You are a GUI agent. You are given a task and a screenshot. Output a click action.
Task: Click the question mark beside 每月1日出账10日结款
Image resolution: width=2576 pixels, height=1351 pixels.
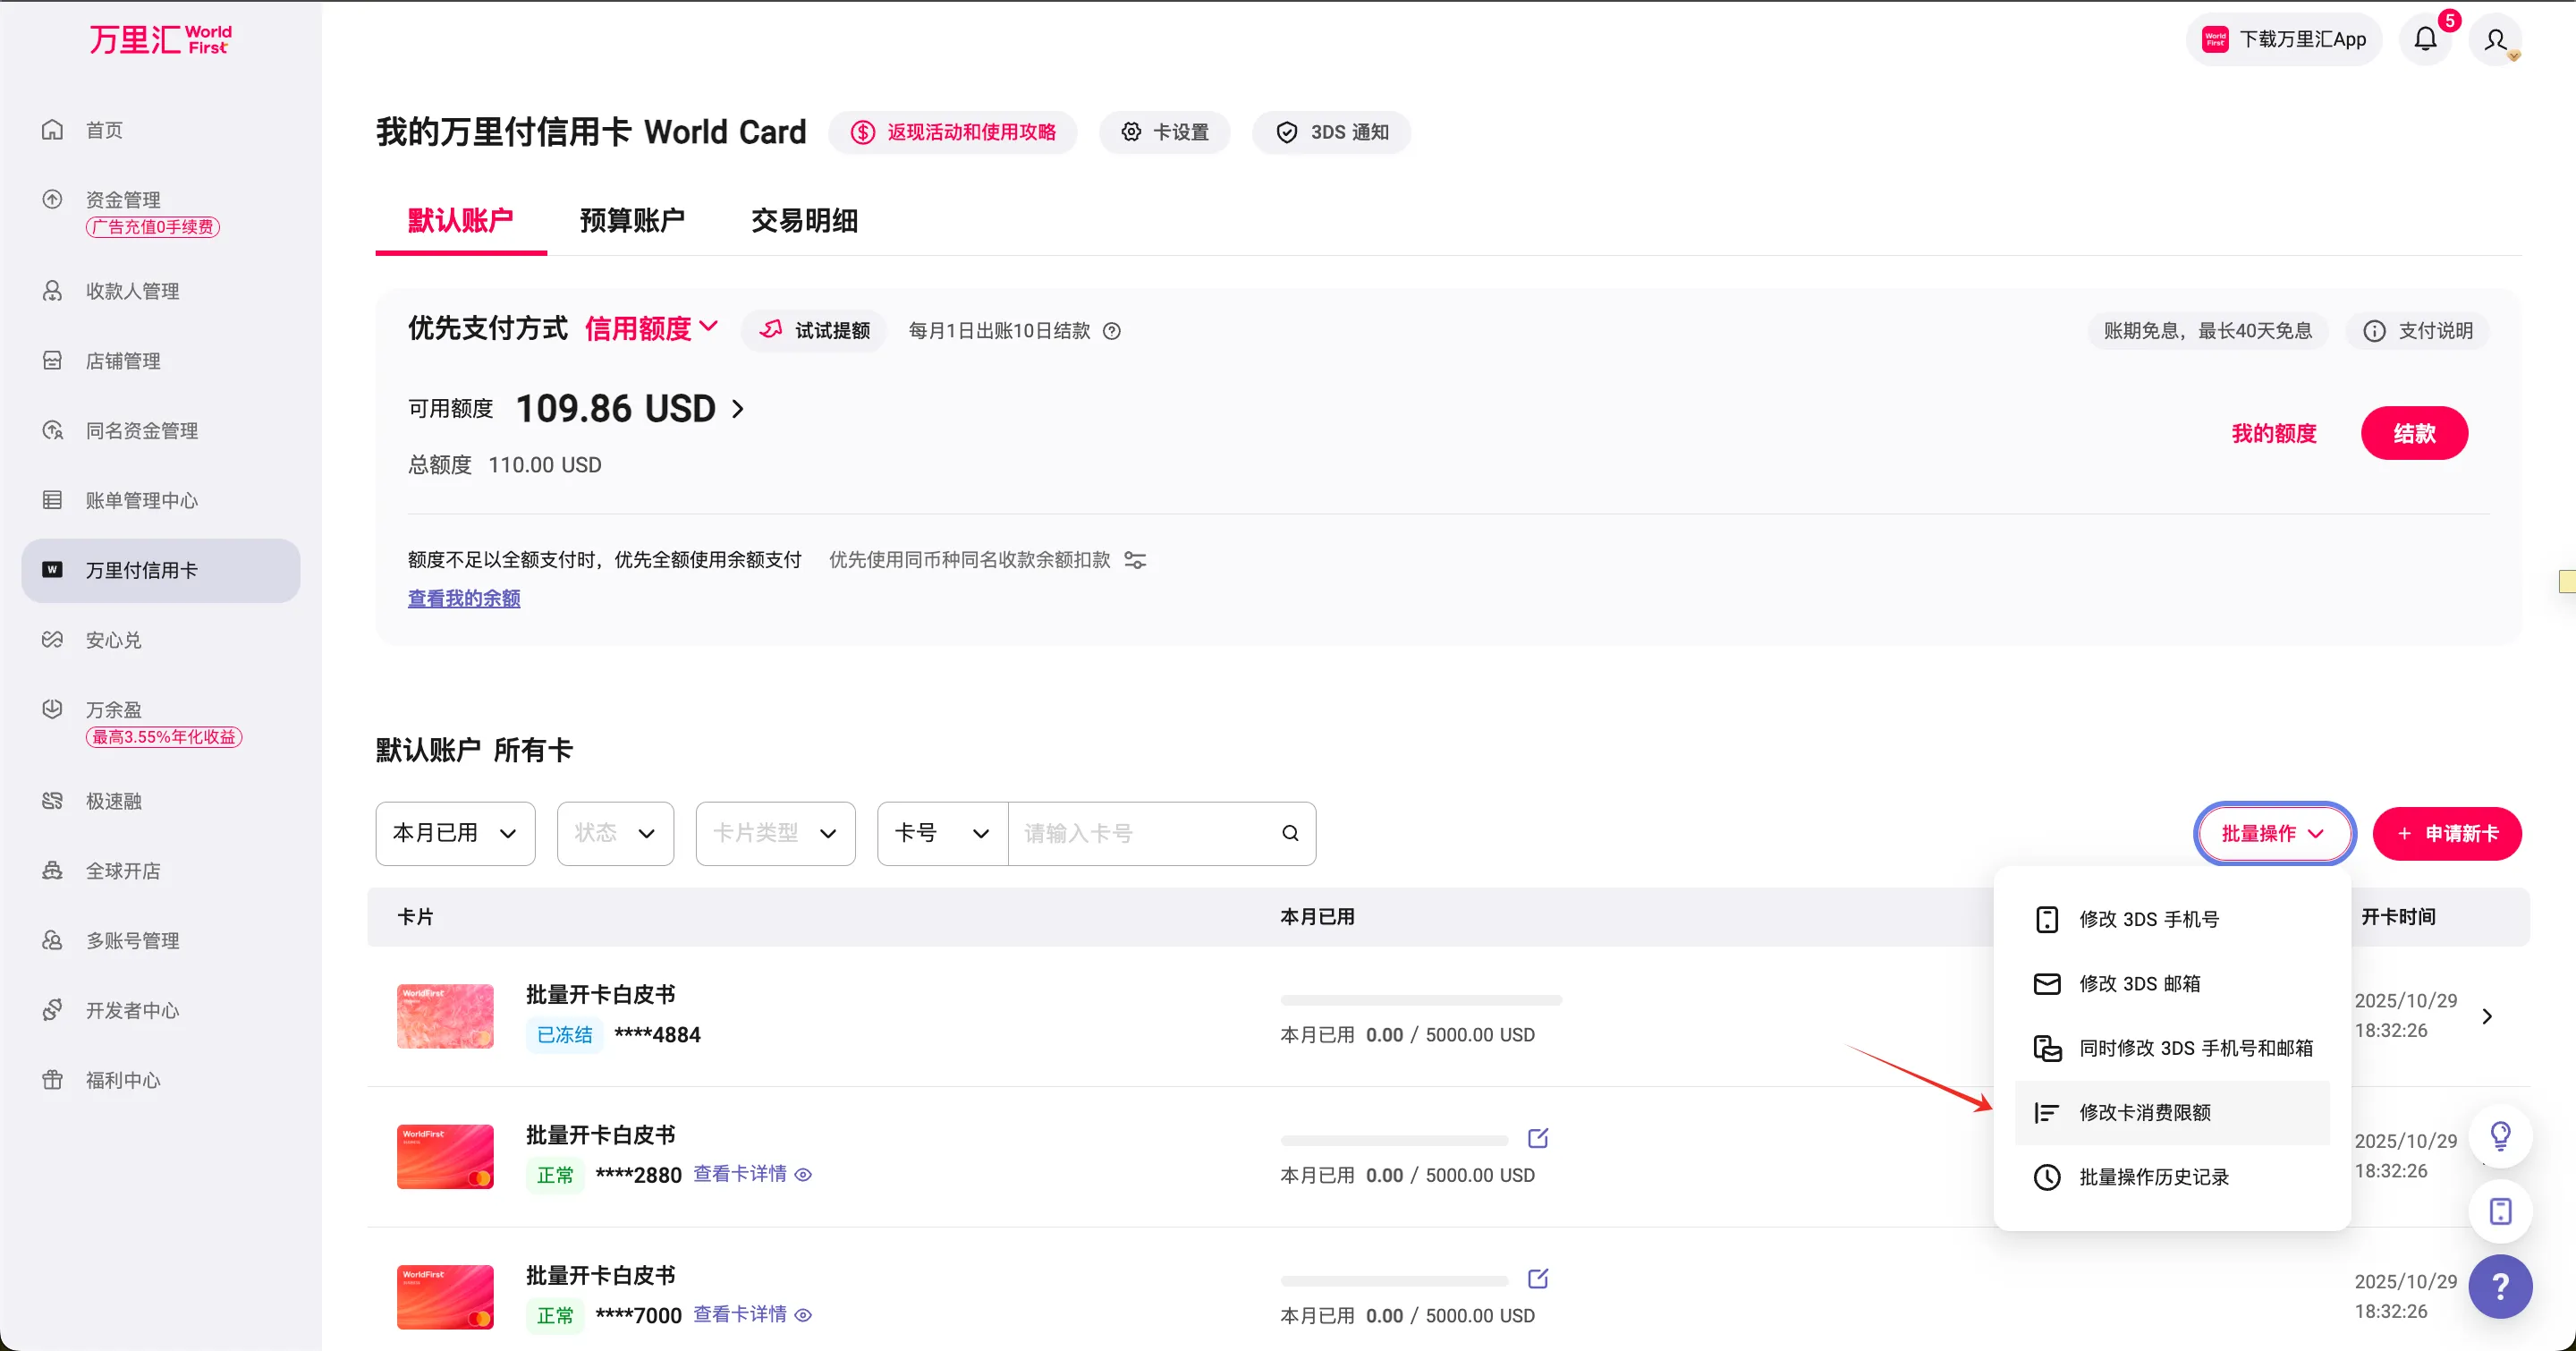pyautogui.click(x=1113, y=331)
